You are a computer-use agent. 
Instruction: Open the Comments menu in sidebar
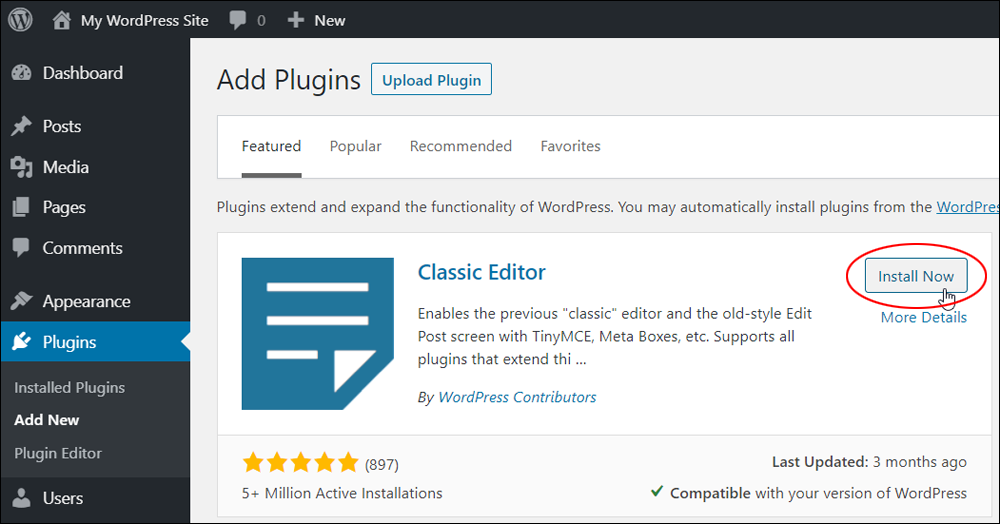point(82,248)
